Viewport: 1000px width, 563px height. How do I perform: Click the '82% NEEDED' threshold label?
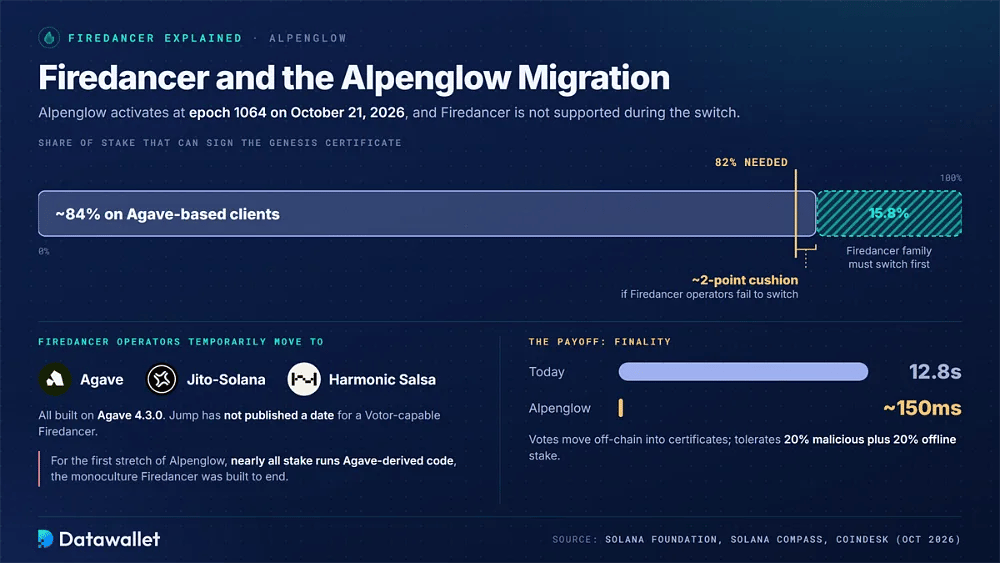click(x=751, y=162)
